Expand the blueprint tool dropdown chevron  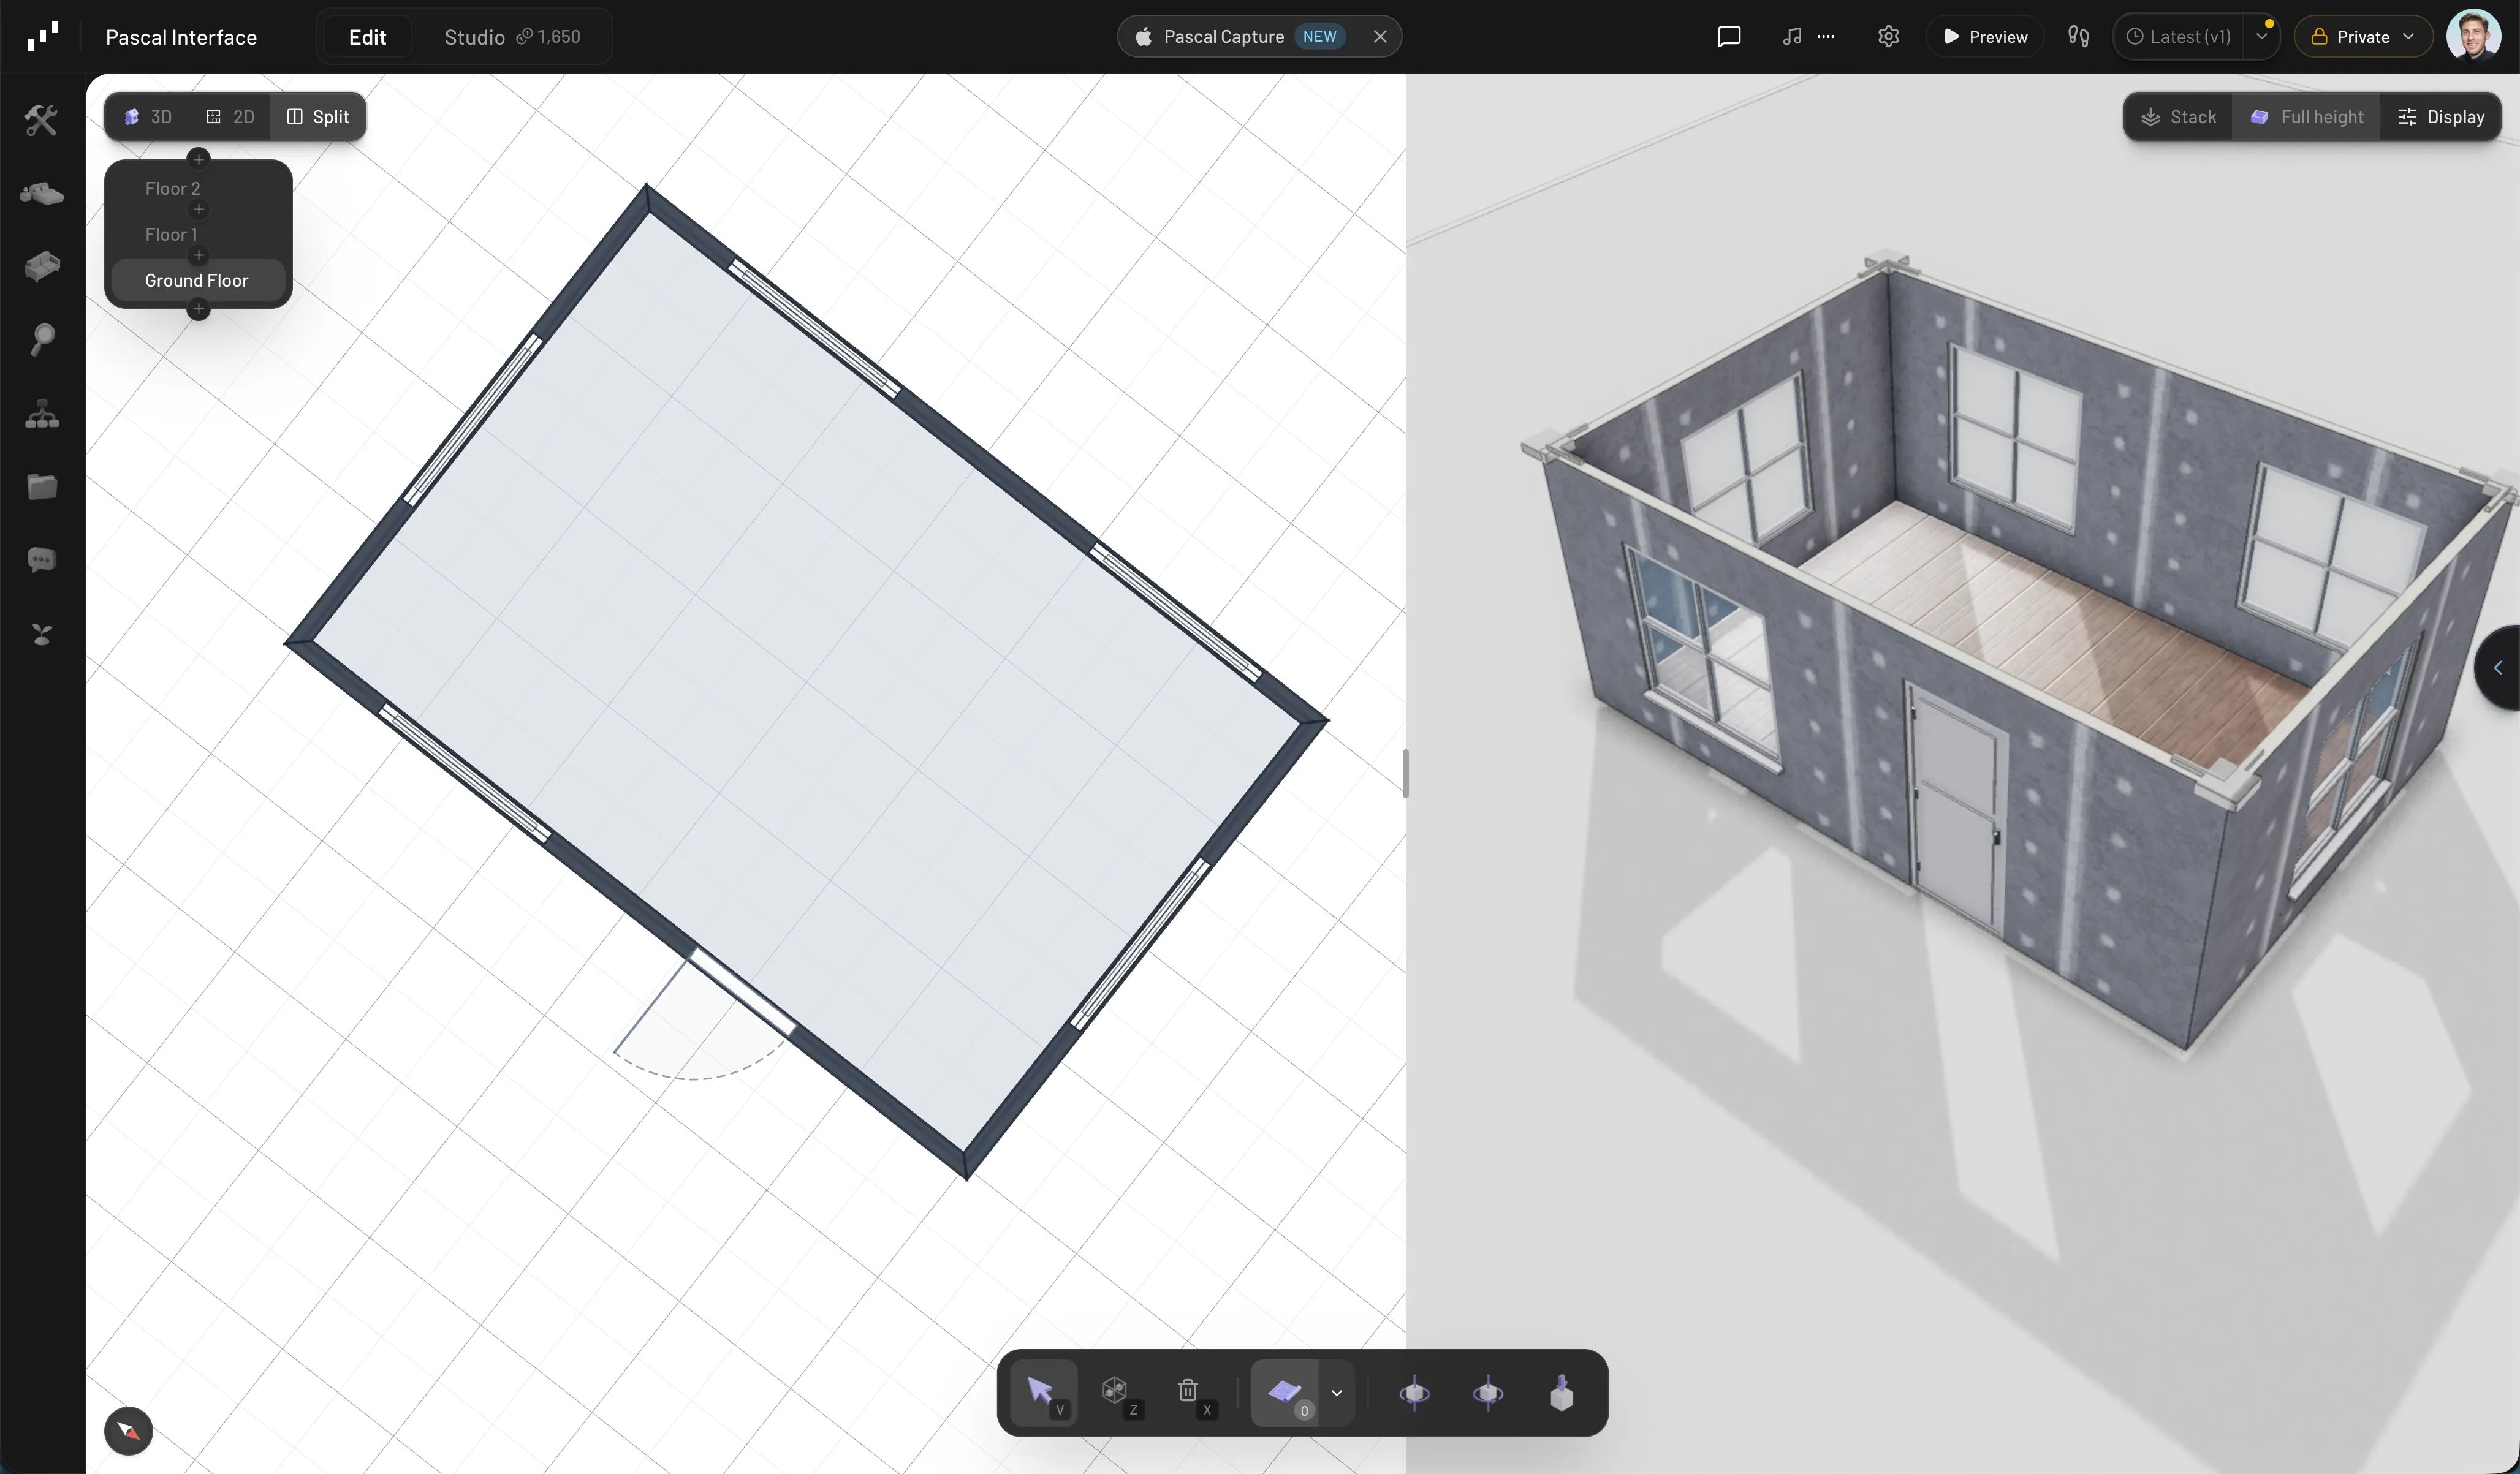point(1336,1393)
